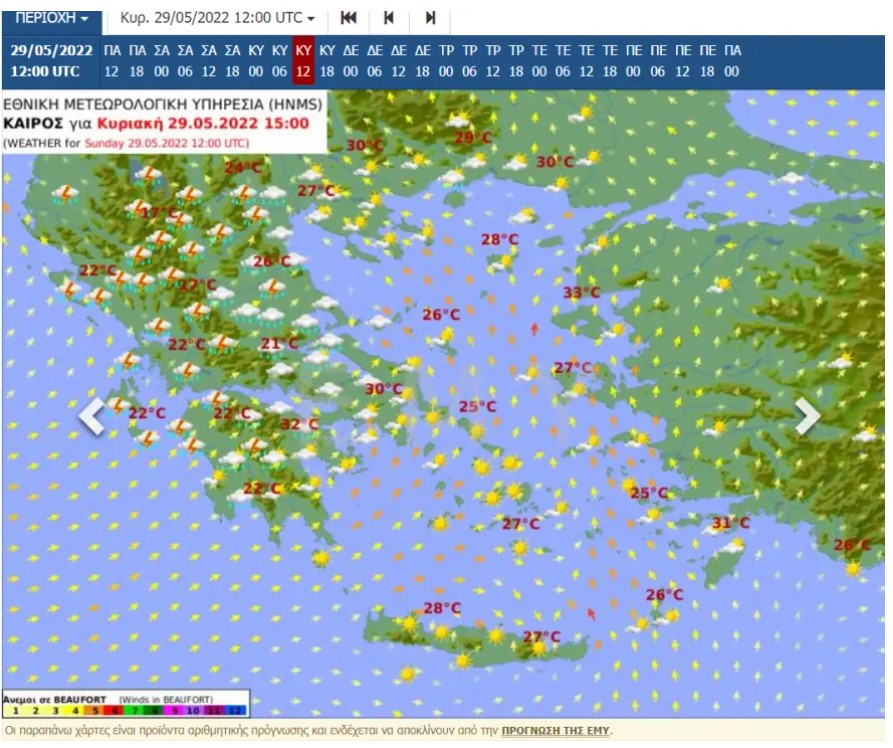Click Beaufort 12 blue swatch in legend
Screen dimensions: 893x748
(236, 710)
